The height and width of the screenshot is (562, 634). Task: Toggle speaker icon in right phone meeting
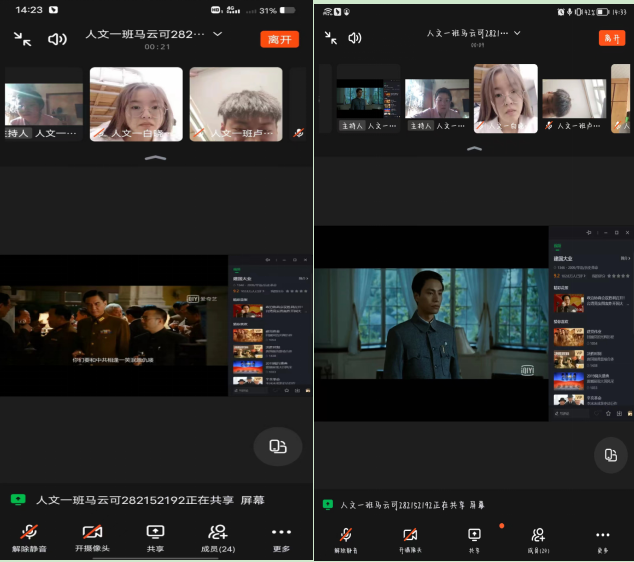coord(355,38)
